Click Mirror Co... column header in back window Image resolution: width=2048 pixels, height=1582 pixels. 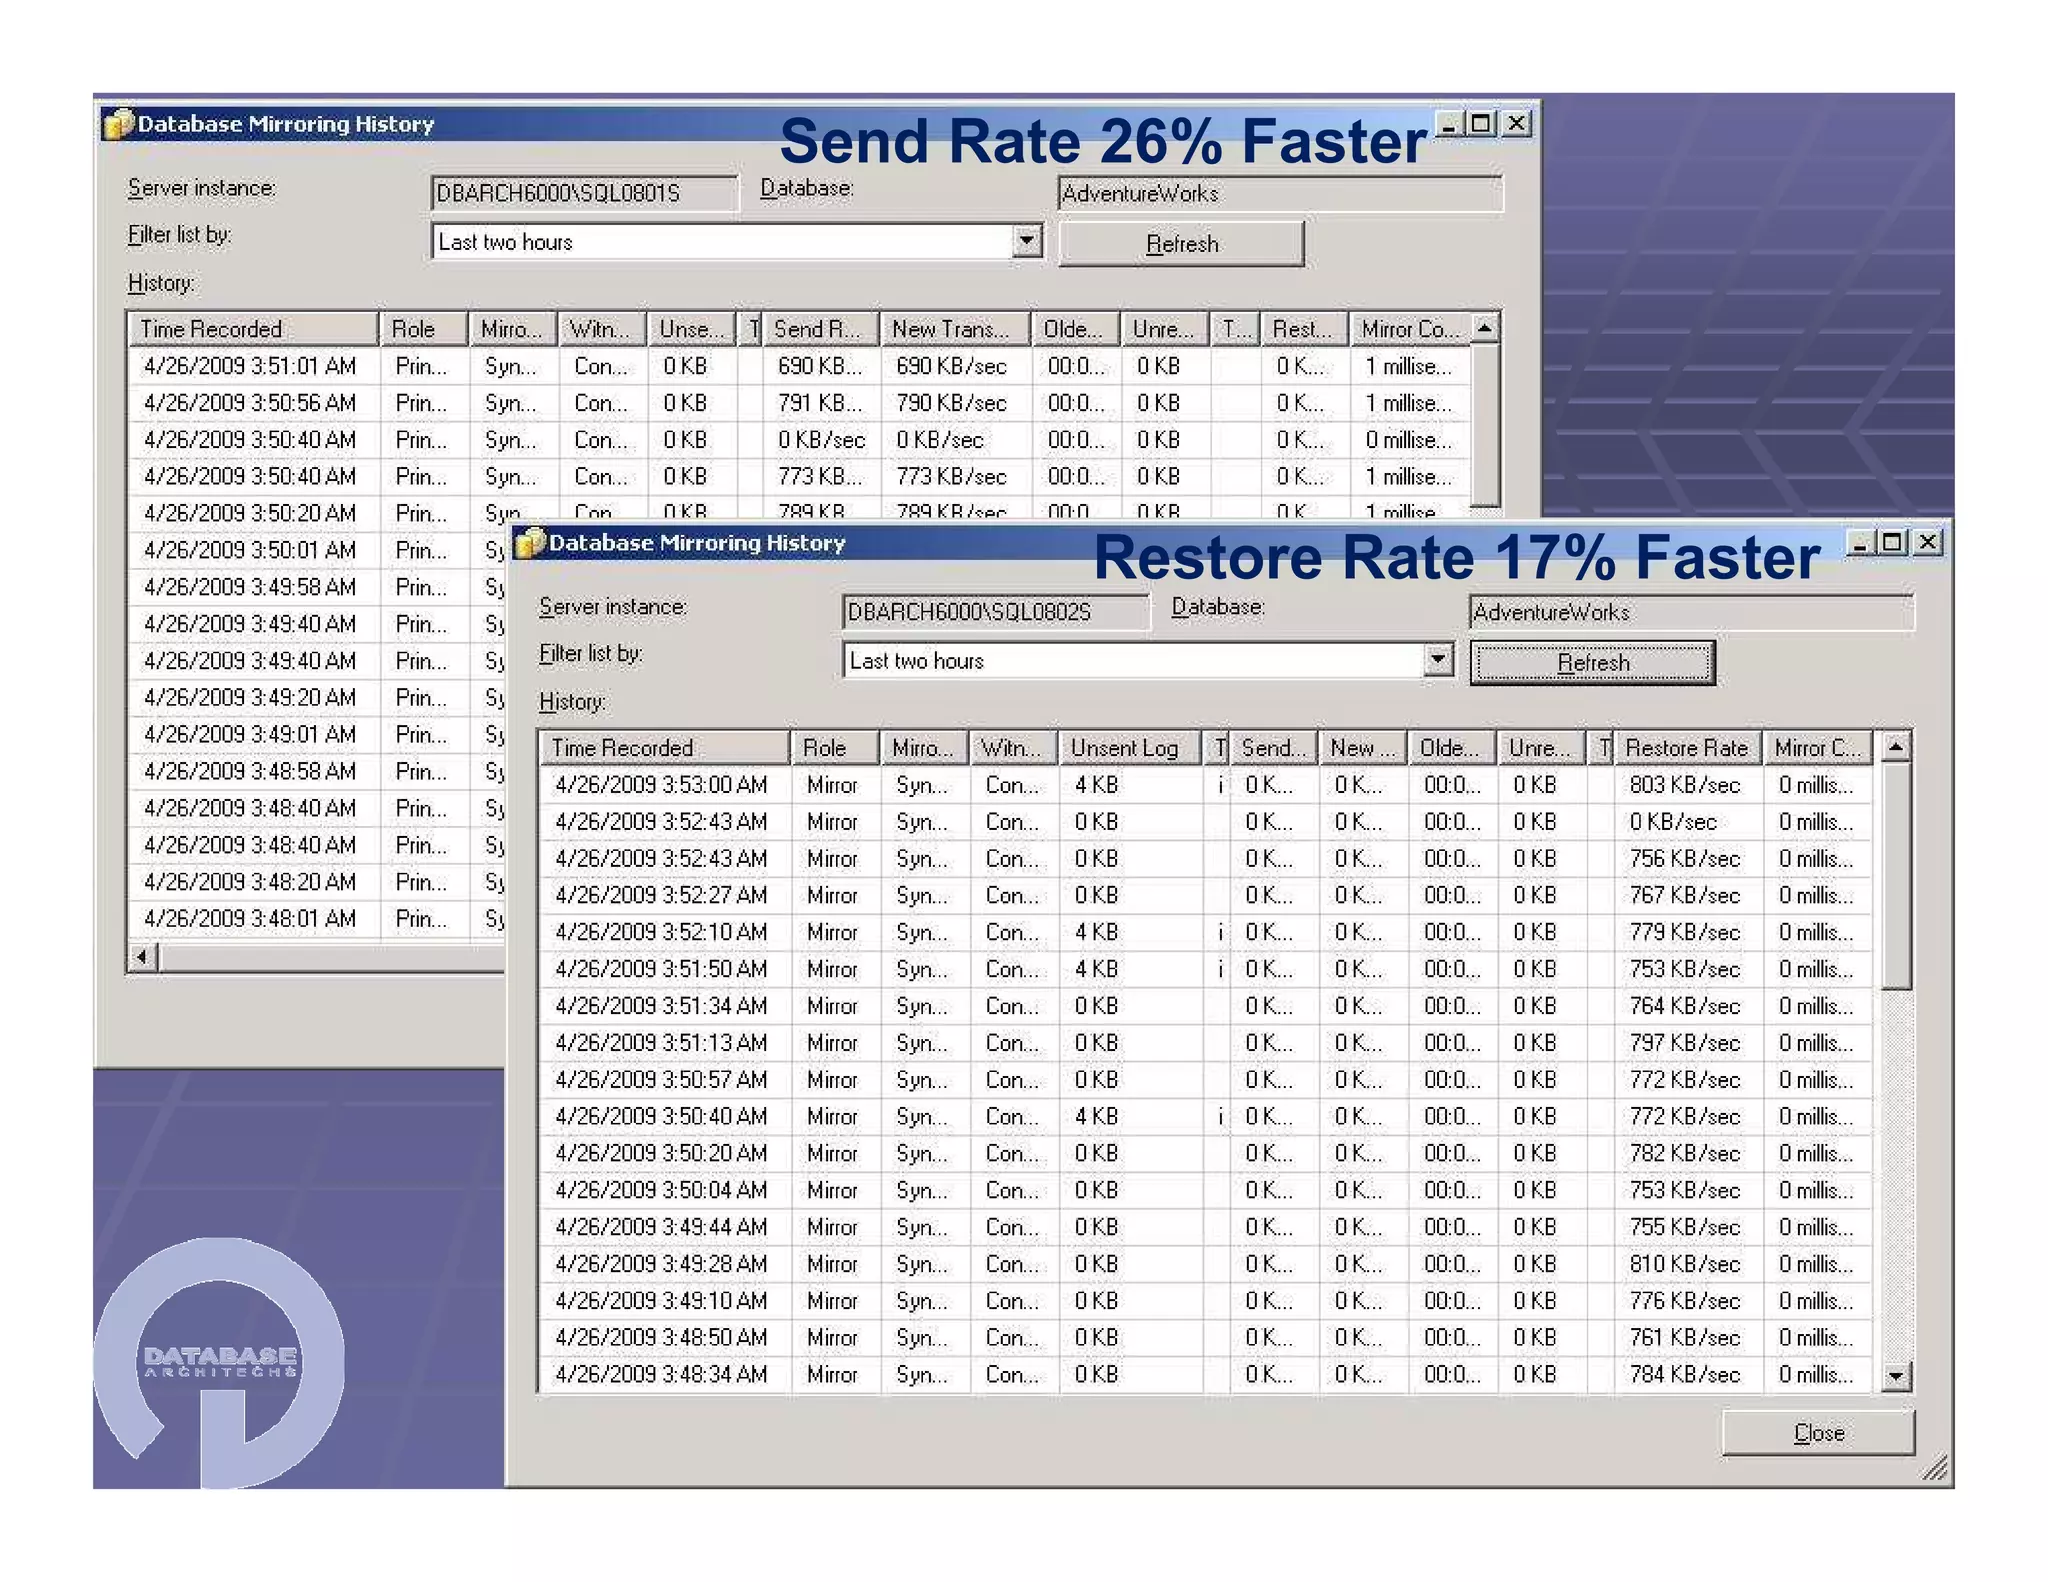(1410, 329)
